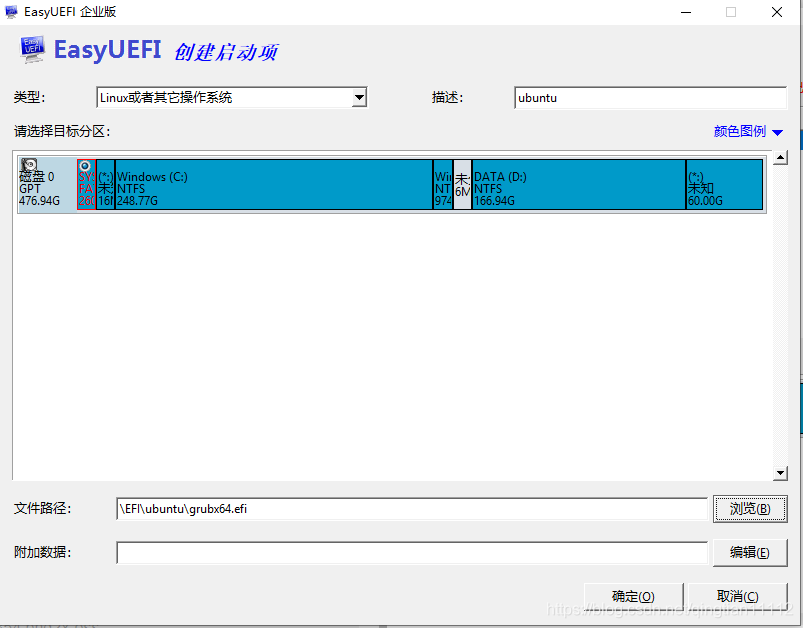The height and width of the screenshot is (628, 803).
Task: Click the EasyUEFI title bar app icon
Action: coord(11,12)
